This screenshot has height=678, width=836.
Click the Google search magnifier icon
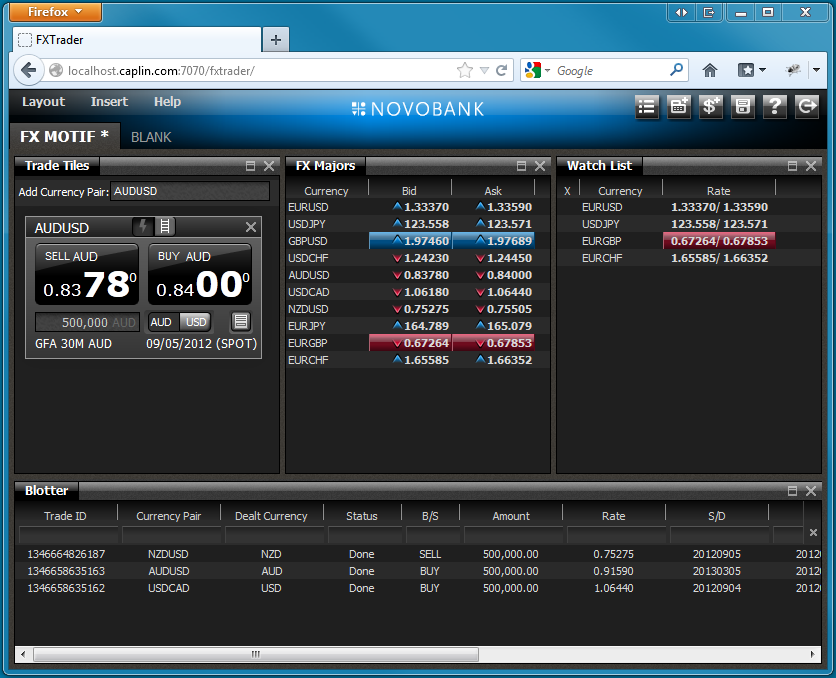point(676,70)
